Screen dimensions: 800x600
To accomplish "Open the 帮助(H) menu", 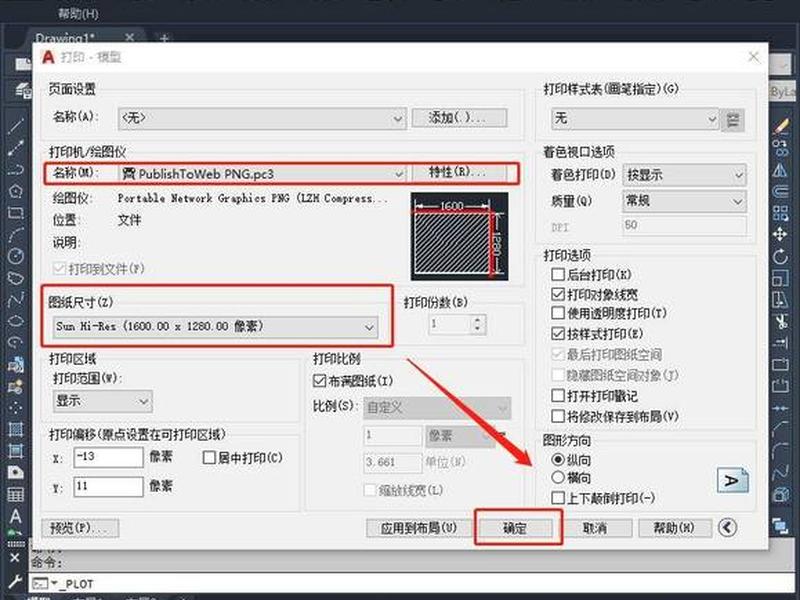I will pyautogui.click(x=78, y=13).
